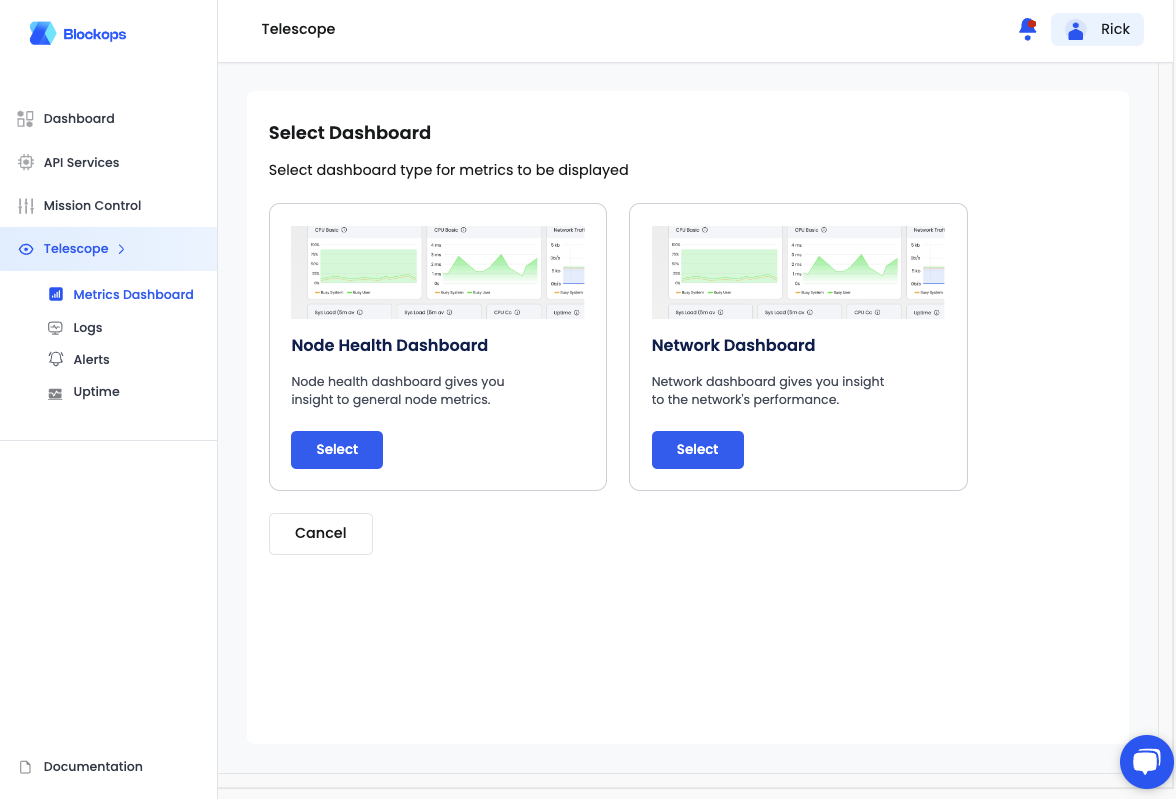Click the Mission Control sliders icon
1176x799 pixels.
pos(26,206)
